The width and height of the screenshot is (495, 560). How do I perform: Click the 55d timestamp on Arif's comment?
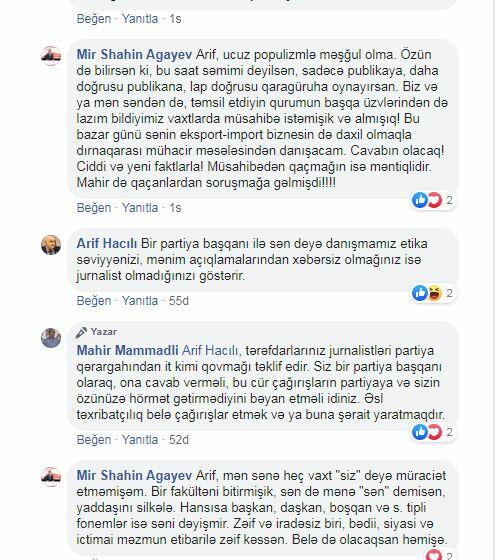(x=179, y=301)
